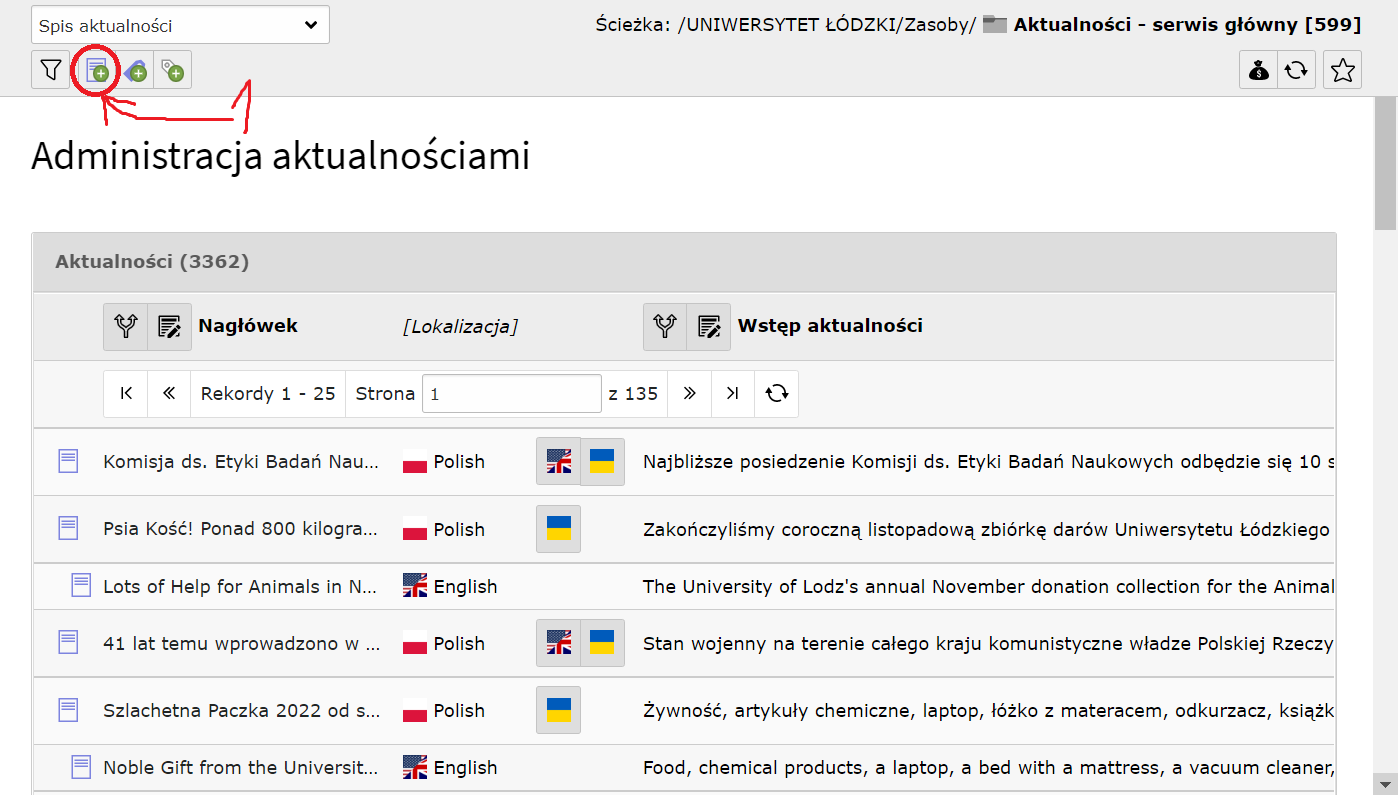Jump to the first page of records
Image resolution: width=1398 pixels, height=799 pixels.
tap(126, 394)
